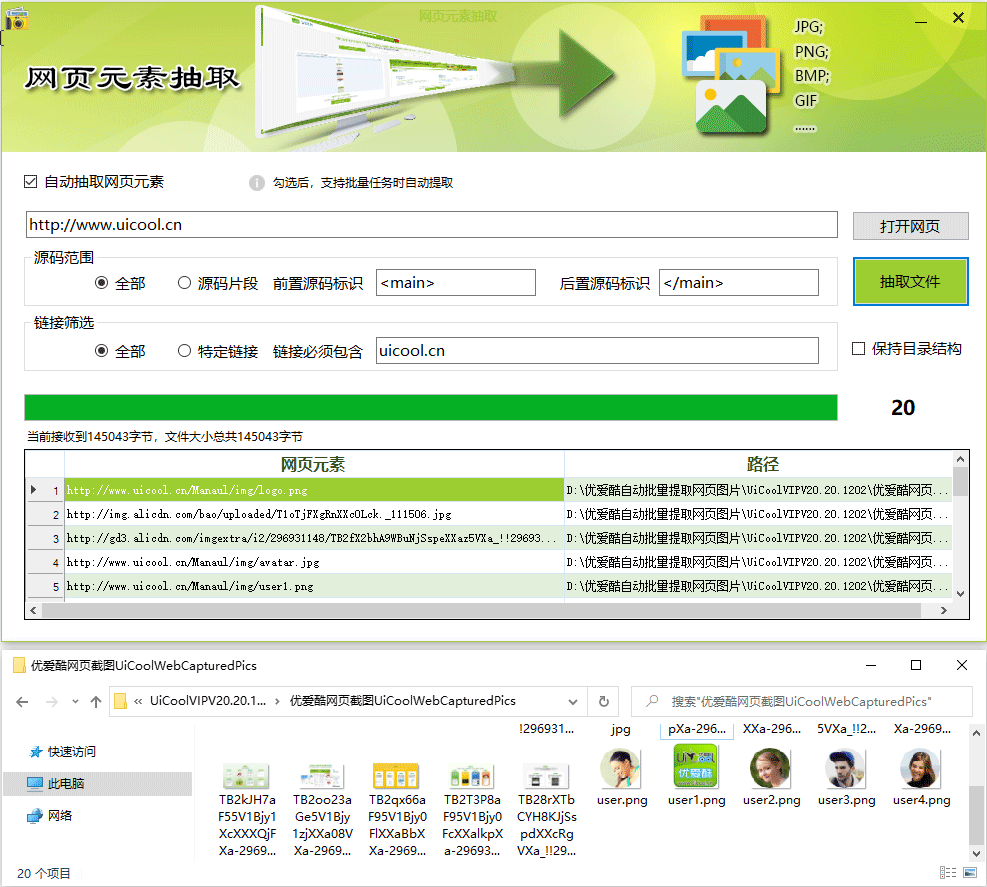Image resolution: width=987 pixels, height=887 pixels.
Task: Expand hidden path chevron in address bar
Action: pyautogui.click(x=138, y=701)
